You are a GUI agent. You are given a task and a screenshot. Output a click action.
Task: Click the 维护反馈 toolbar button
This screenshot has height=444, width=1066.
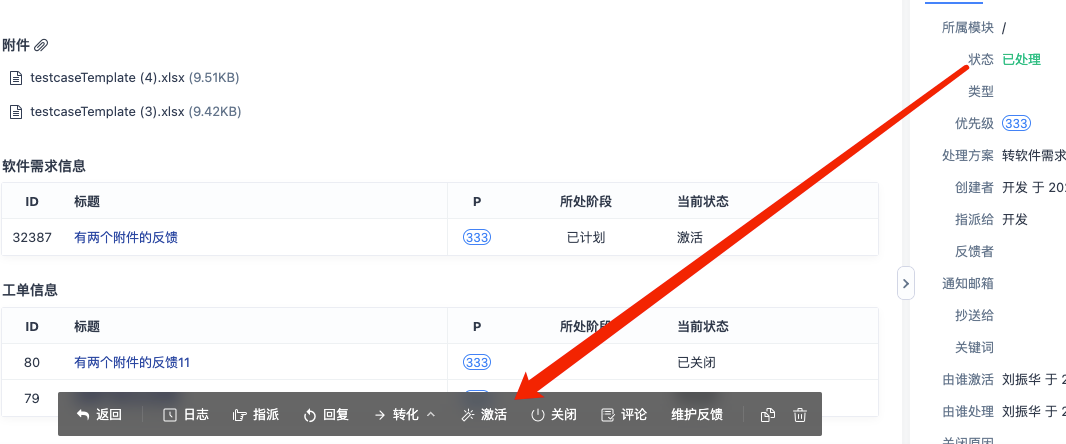click(x=697, y=415)
